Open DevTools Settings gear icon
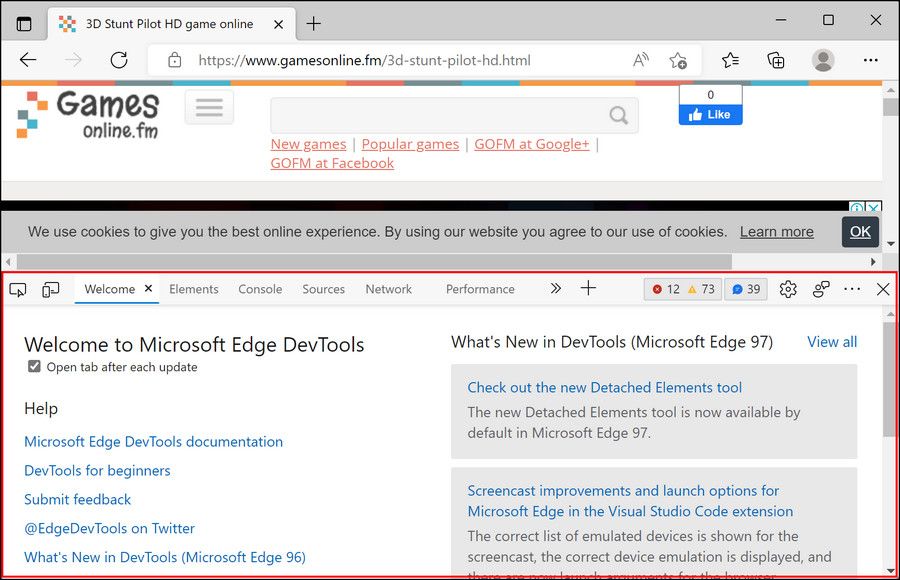This screenshot has height=580, width=900. click(x=788, y=289)
